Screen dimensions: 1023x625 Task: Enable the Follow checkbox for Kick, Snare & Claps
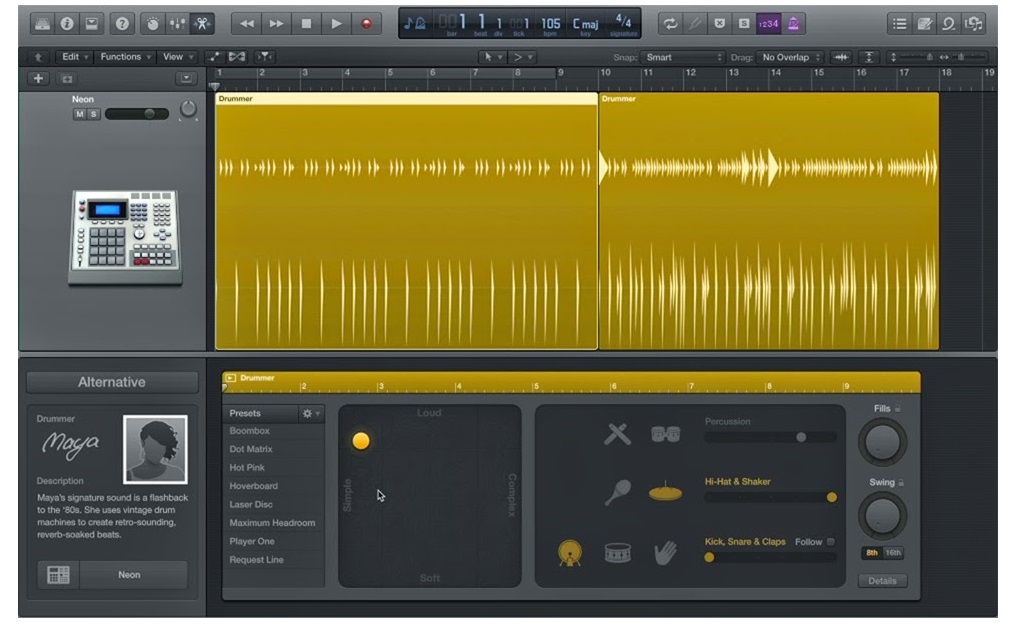pos(830,541)
